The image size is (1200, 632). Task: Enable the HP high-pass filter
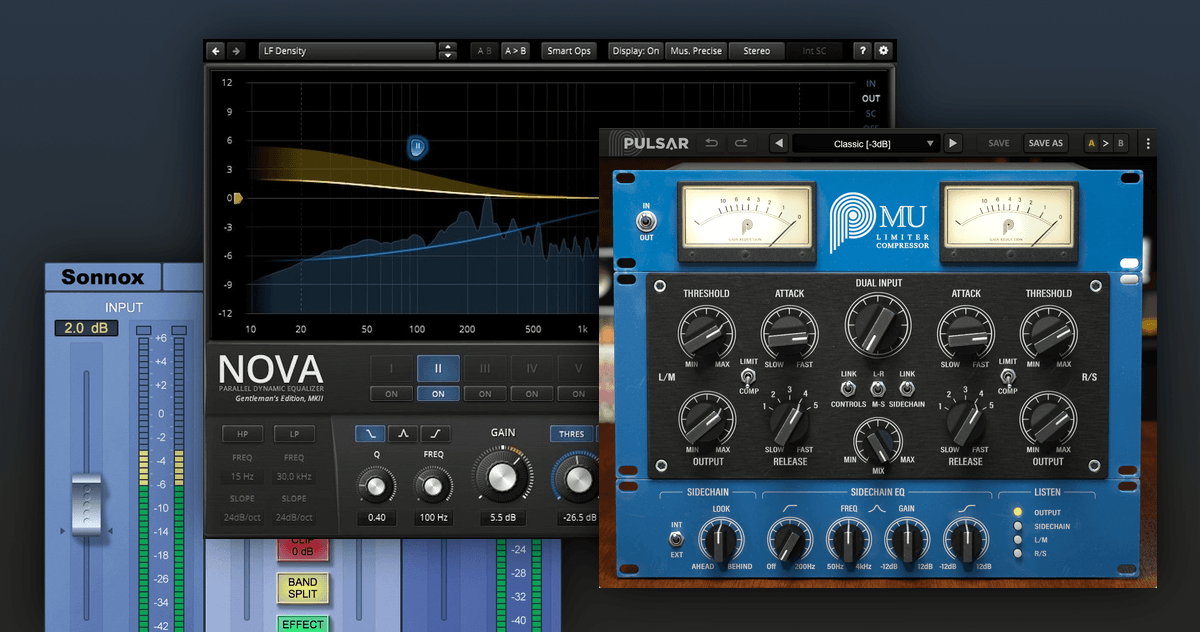242,434
